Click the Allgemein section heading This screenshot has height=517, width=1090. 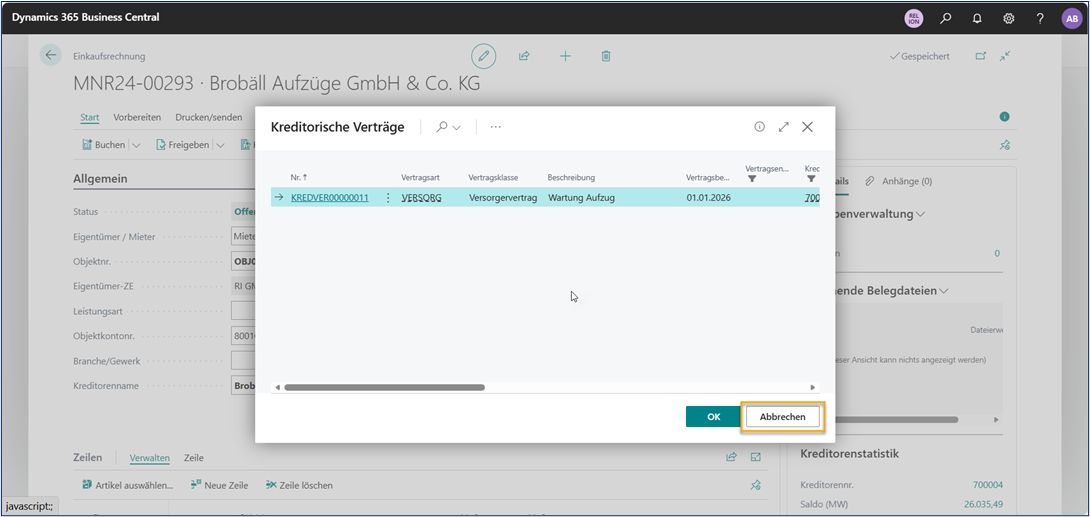click(x=100, y=179)
